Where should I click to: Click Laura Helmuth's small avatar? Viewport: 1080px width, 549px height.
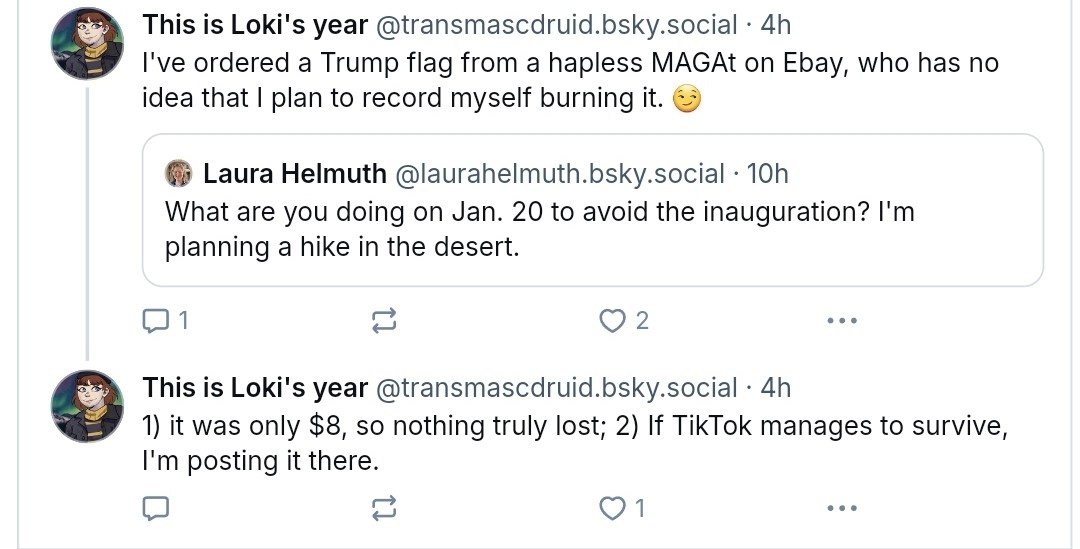(x=178, y=173)
